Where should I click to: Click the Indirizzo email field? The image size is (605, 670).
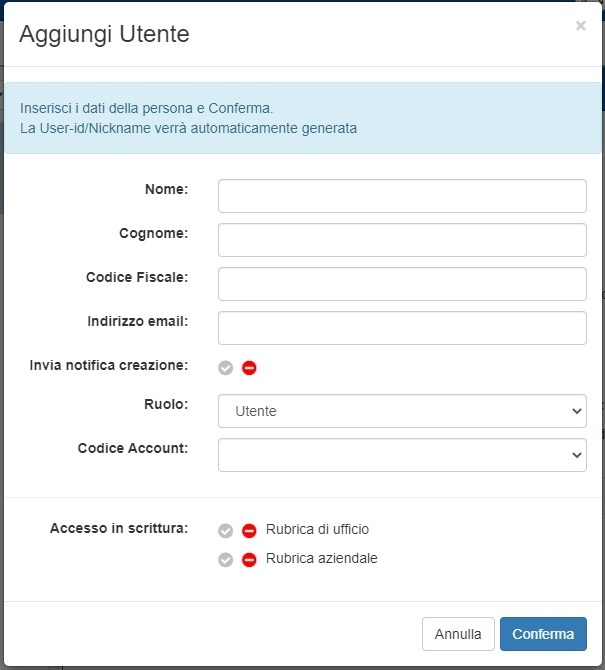[401, 328]
